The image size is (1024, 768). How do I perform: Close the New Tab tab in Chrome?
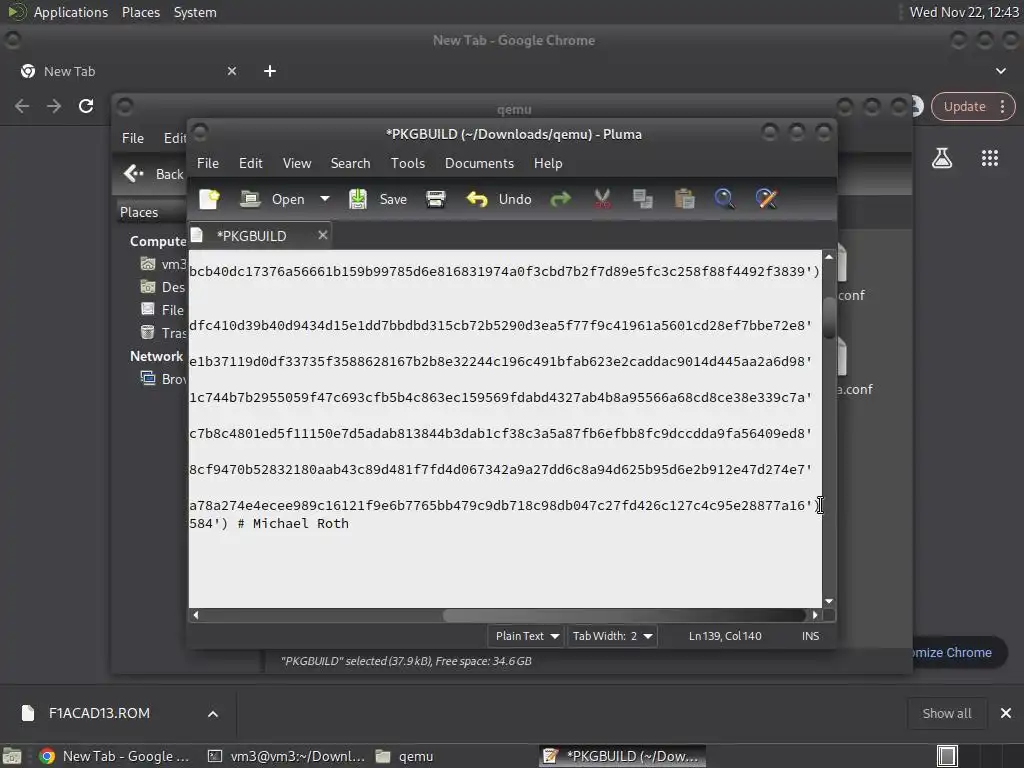coord(232,71)
